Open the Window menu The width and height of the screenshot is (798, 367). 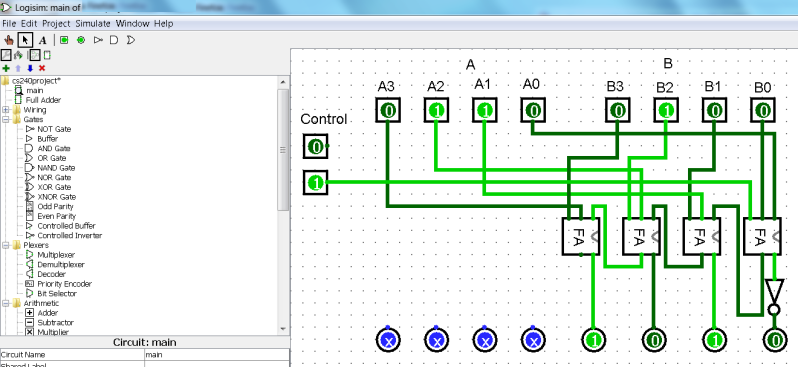(132, 23)
